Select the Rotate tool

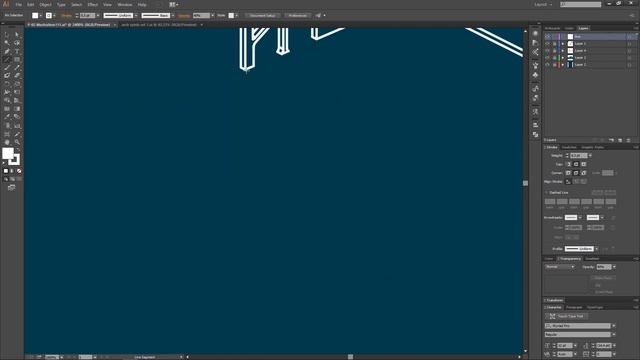[7, 84]
